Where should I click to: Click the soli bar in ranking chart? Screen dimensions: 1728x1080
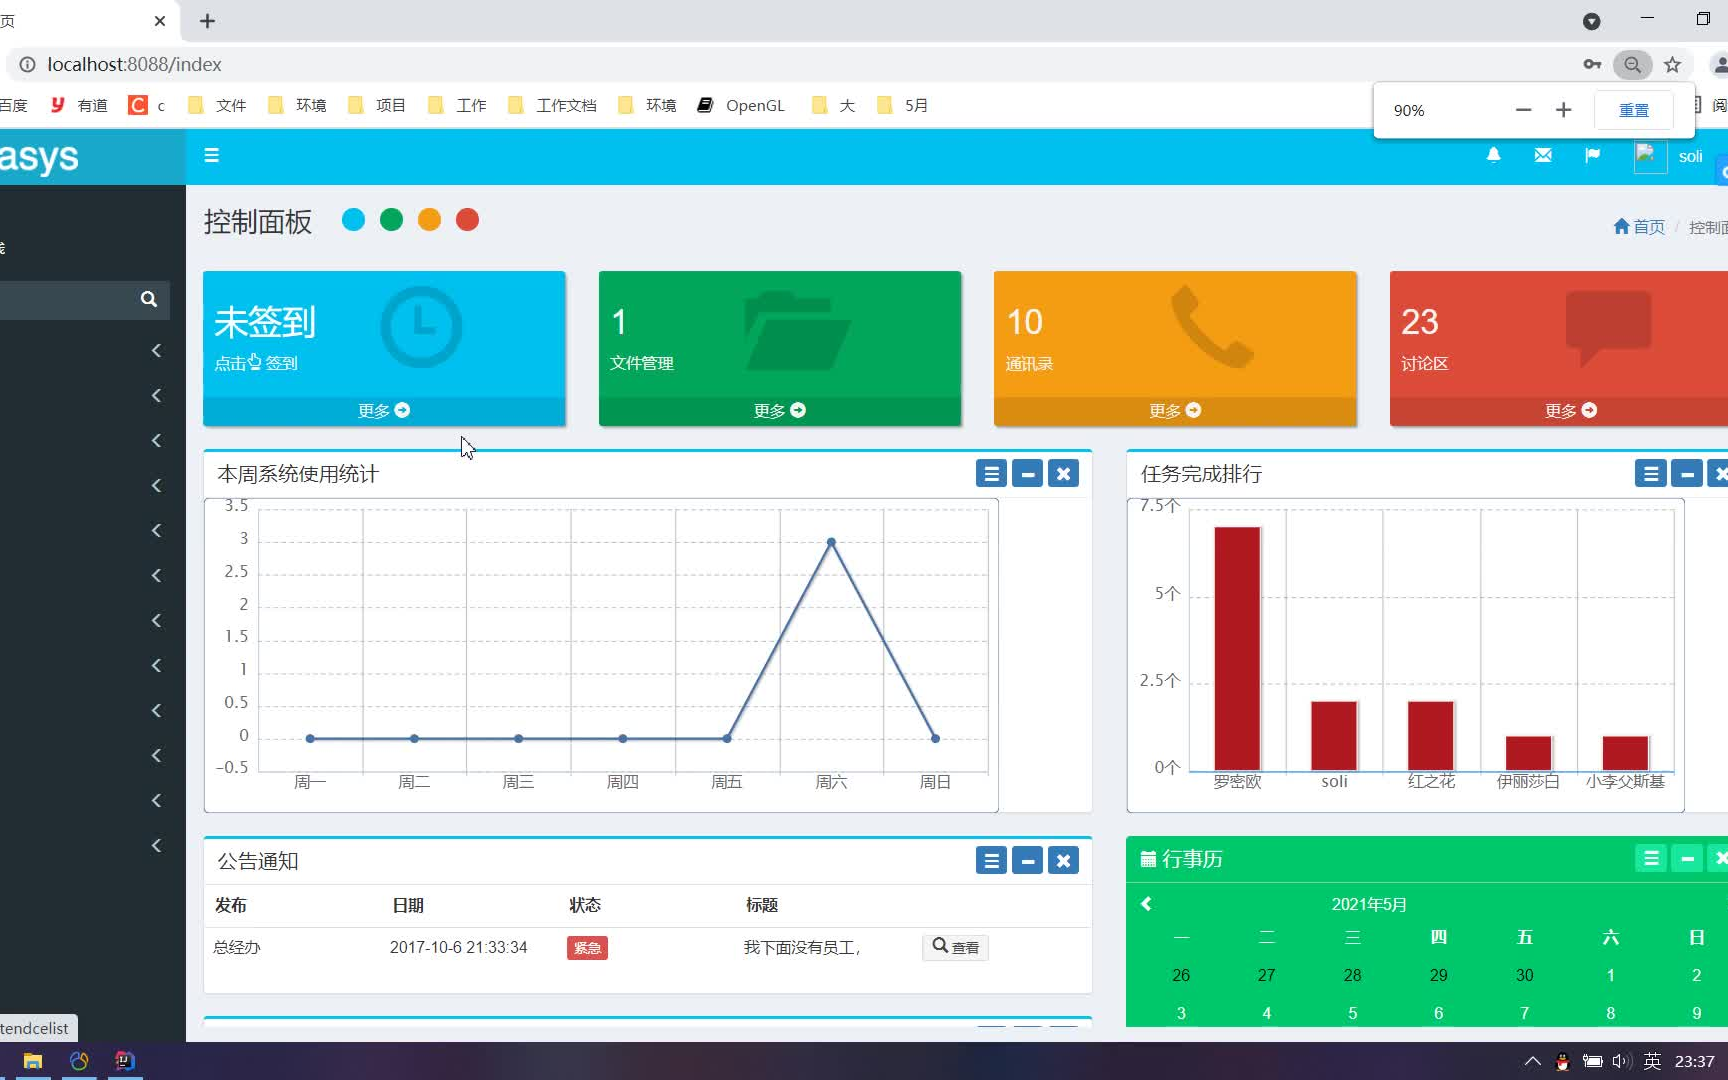coord(1334,736)
